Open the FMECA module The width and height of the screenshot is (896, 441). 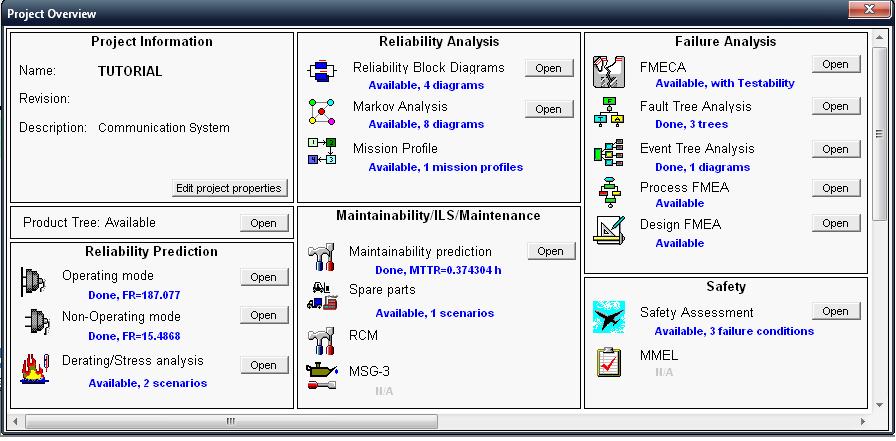coord(835,65)
